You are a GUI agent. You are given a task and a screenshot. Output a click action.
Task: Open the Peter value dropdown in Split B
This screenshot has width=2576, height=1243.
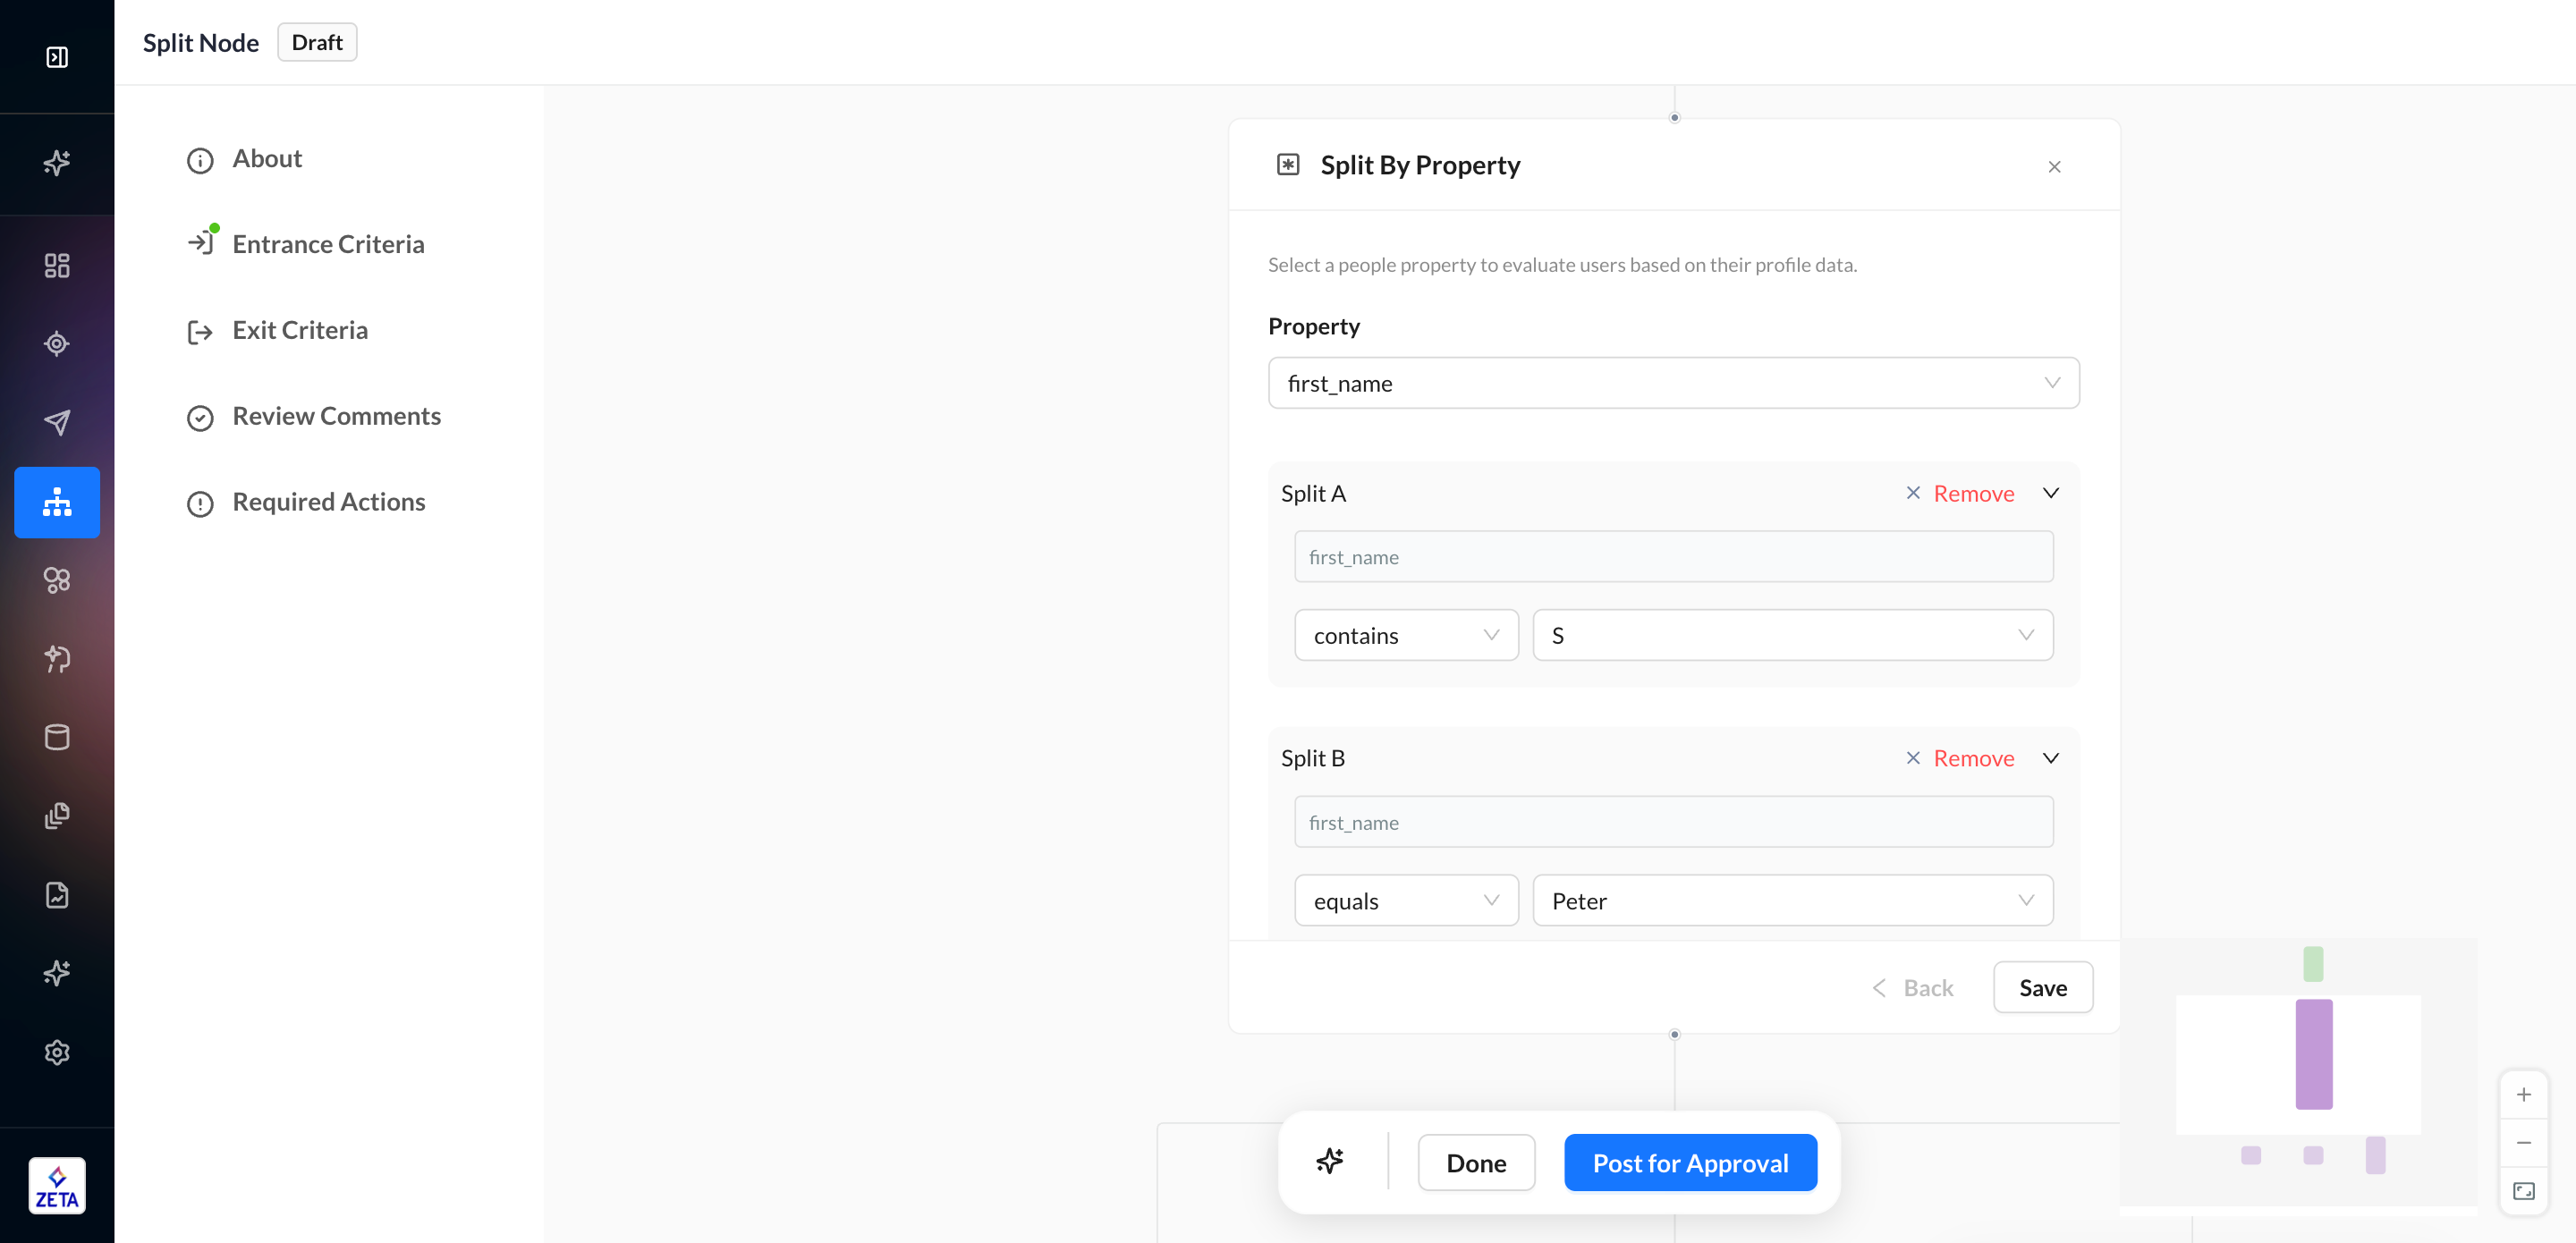(1792, 901)
